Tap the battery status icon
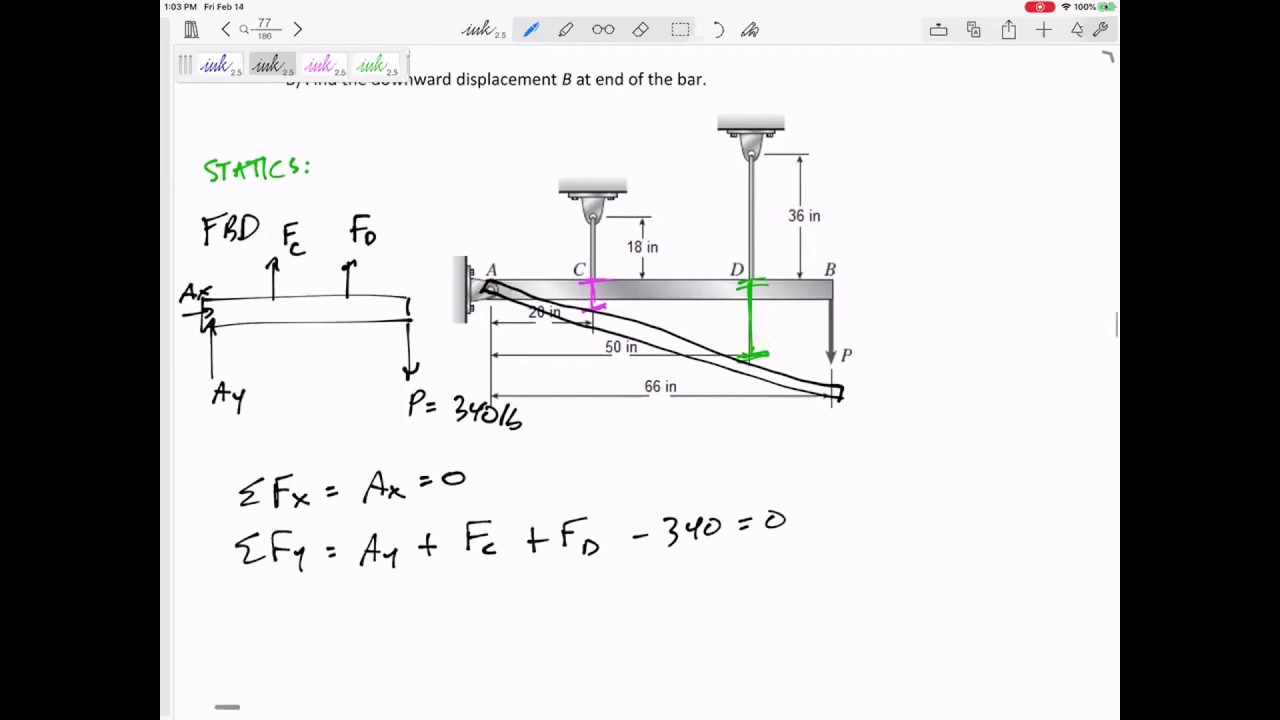 coord(1107,7)
